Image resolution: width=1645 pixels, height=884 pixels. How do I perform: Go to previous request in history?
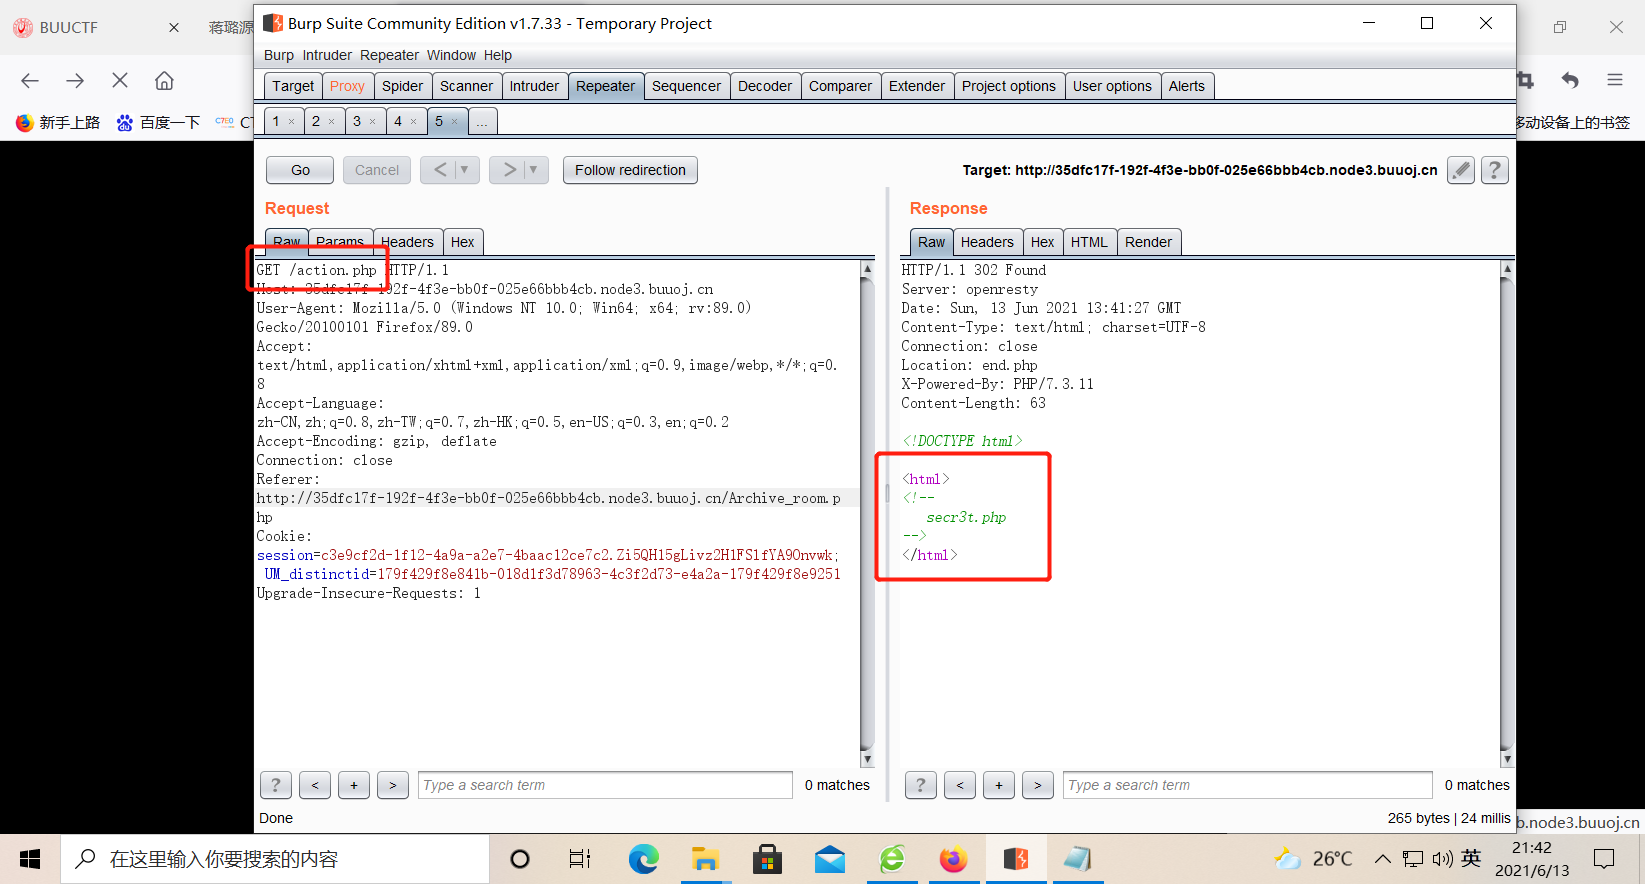pos(439,170)
